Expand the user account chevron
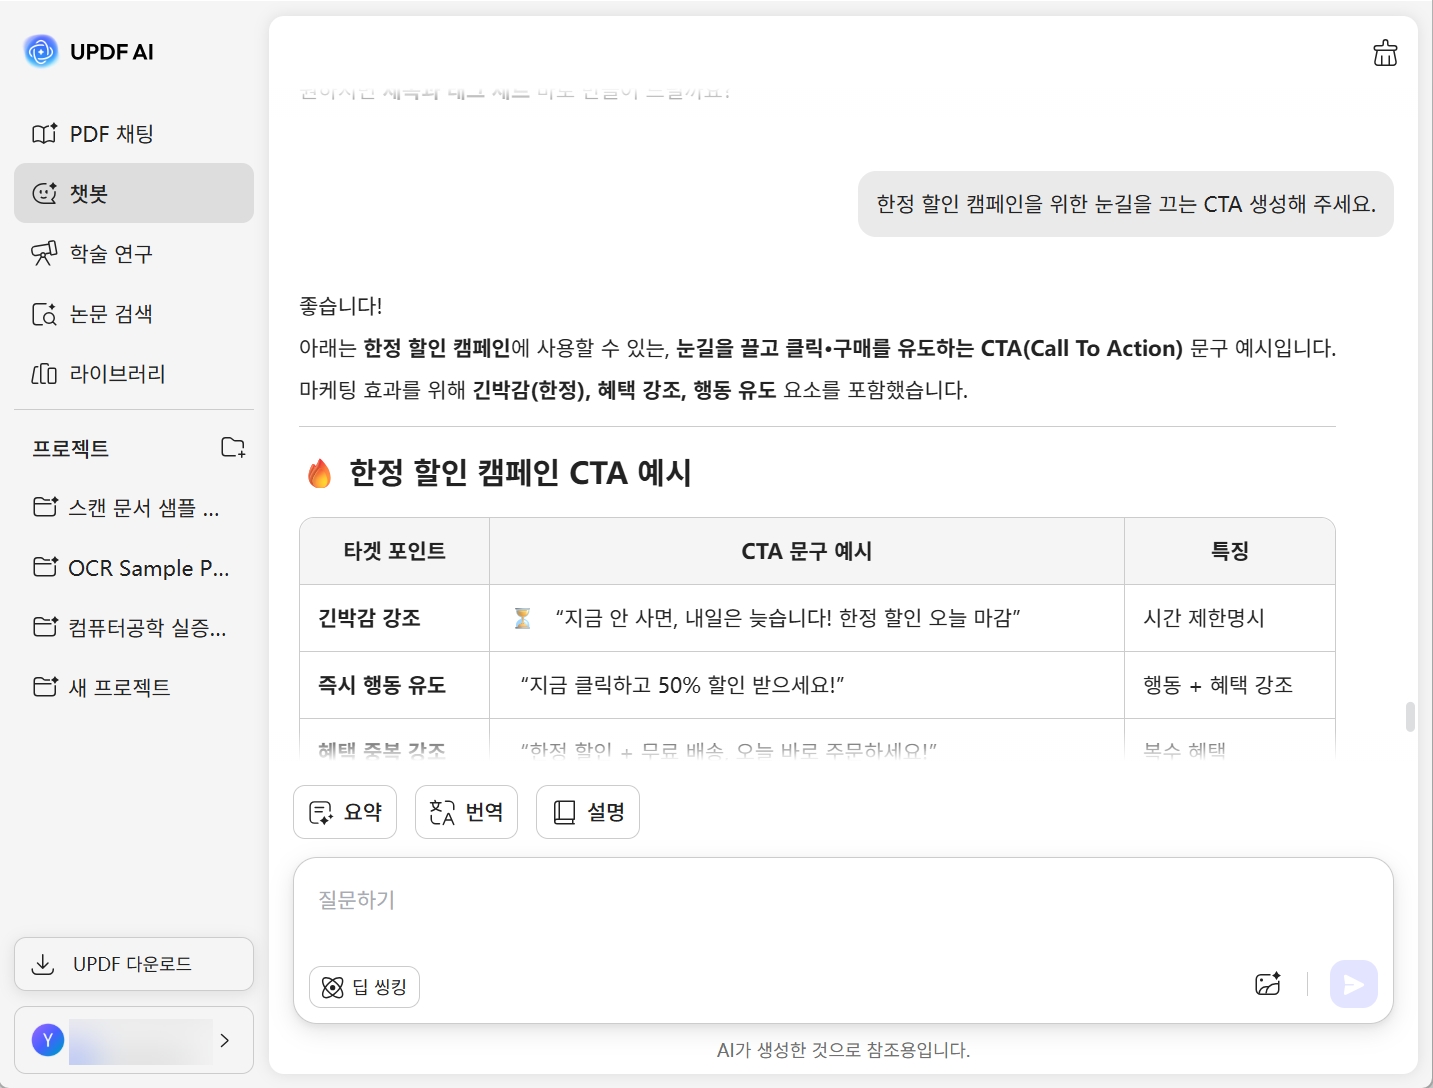Image resolution: width=1433 pixels, height=1088 pixels. point(225,1040)
